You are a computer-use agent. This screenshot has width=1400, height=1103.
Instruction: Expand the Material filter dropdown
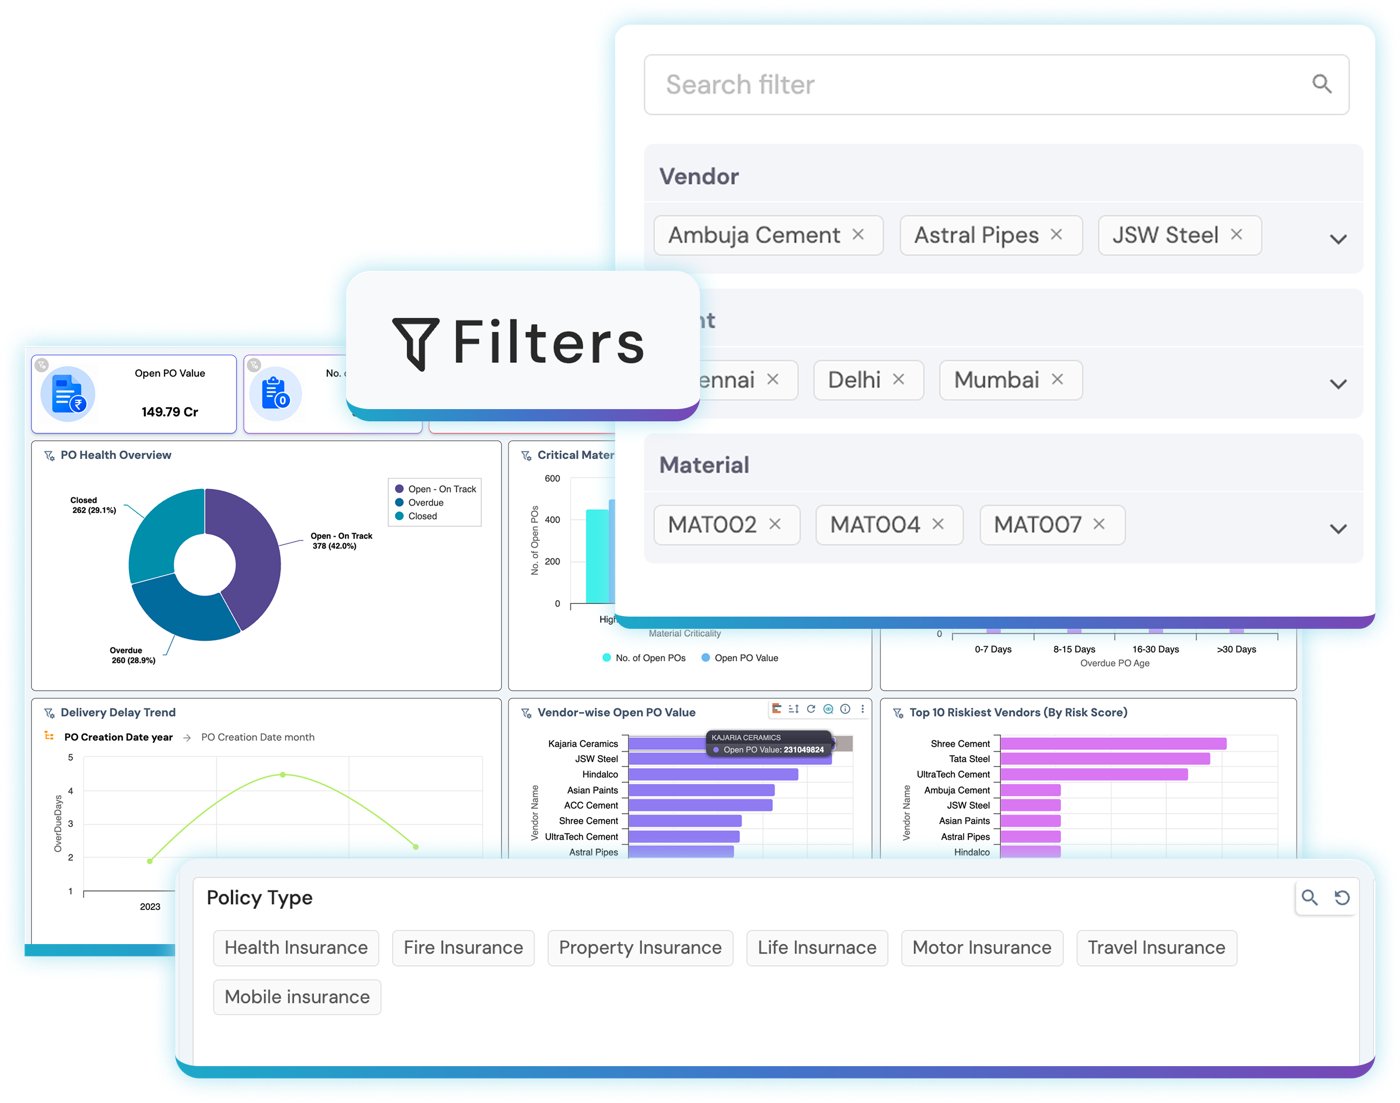click(x=1338, y=528)
